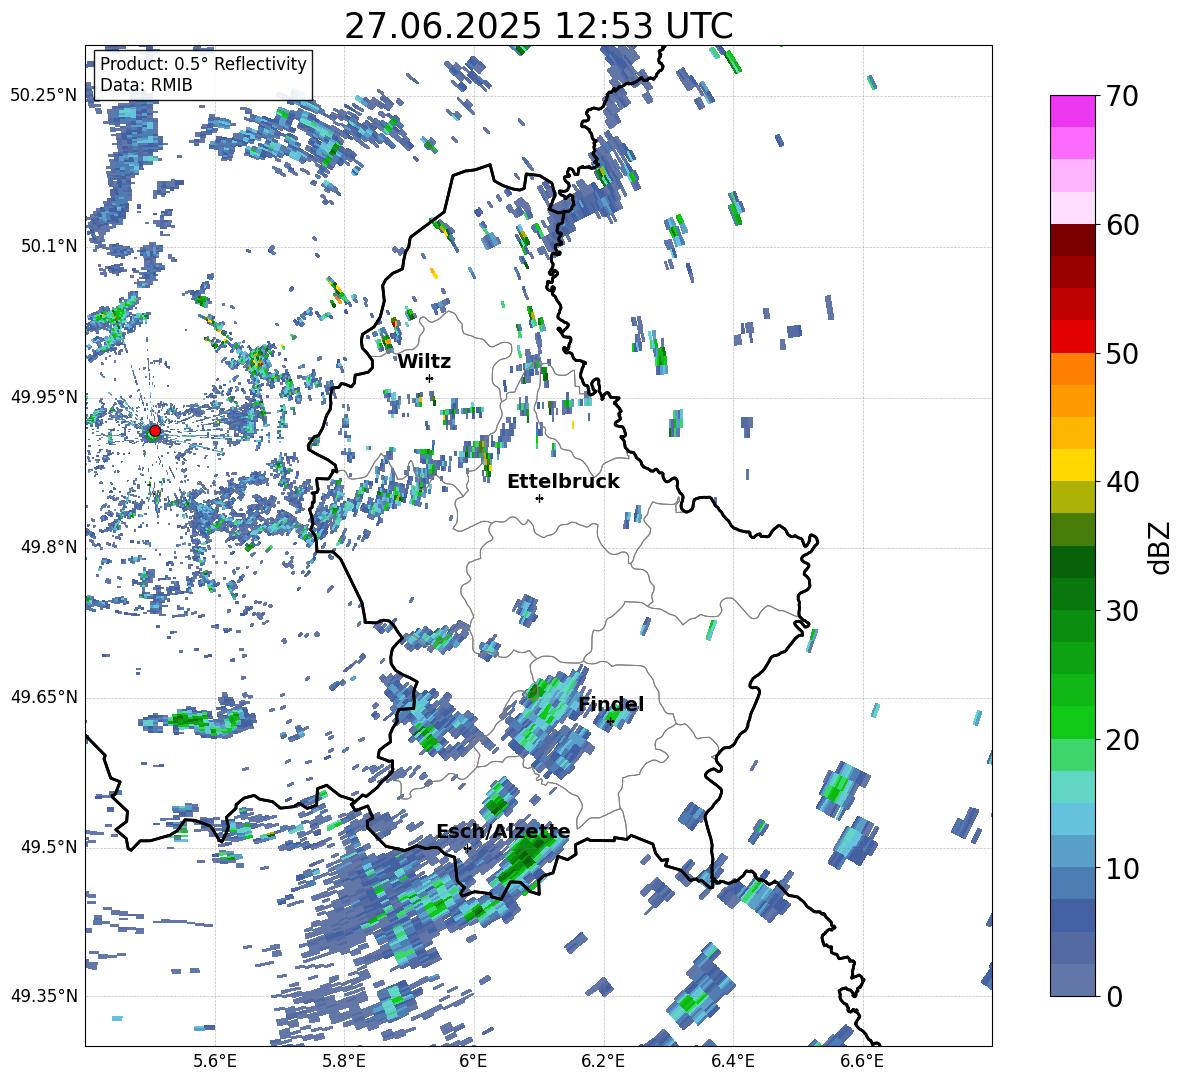Click the bright red colorbar segment near 50
The image size is (1184, 1081).
pyautogui.click(x=1072, y=337)
